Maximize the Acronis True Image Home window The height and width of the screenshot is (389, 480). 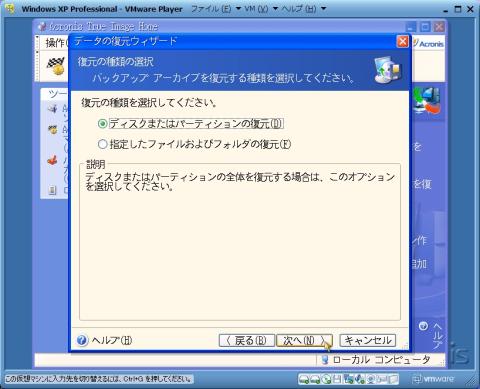point(425,27)
